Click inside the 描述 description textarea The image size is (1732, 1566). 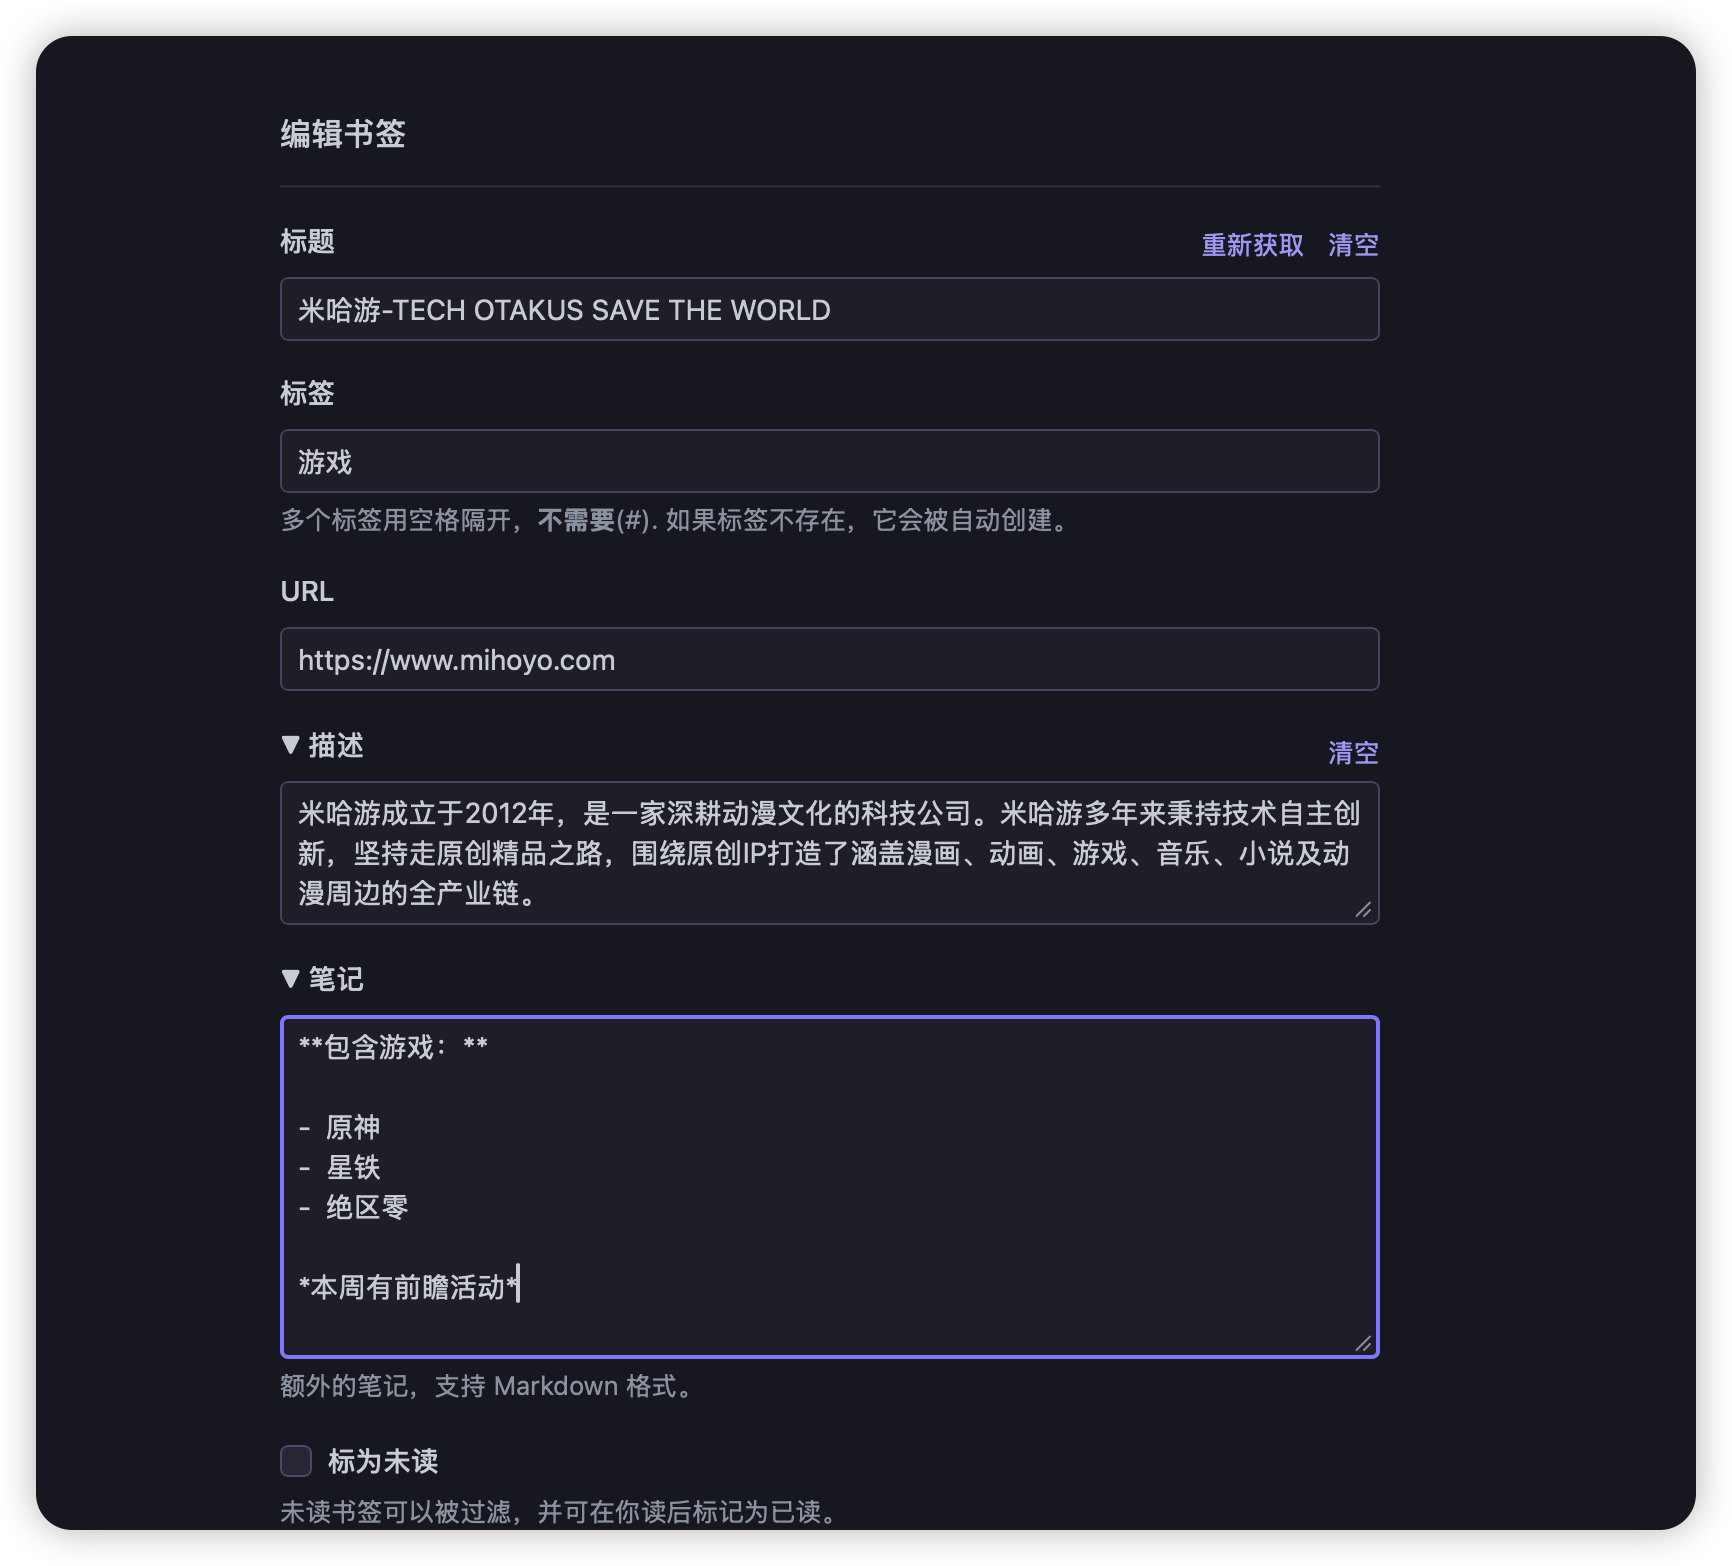pyautogui.click(x=829, y=853)
